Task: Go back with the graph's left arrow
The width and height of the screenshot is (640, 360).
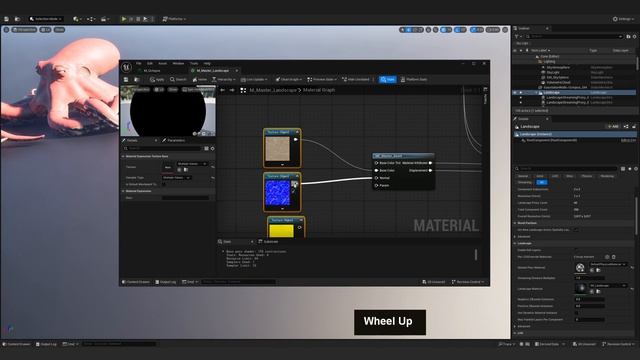Action: tap(222, 90)
